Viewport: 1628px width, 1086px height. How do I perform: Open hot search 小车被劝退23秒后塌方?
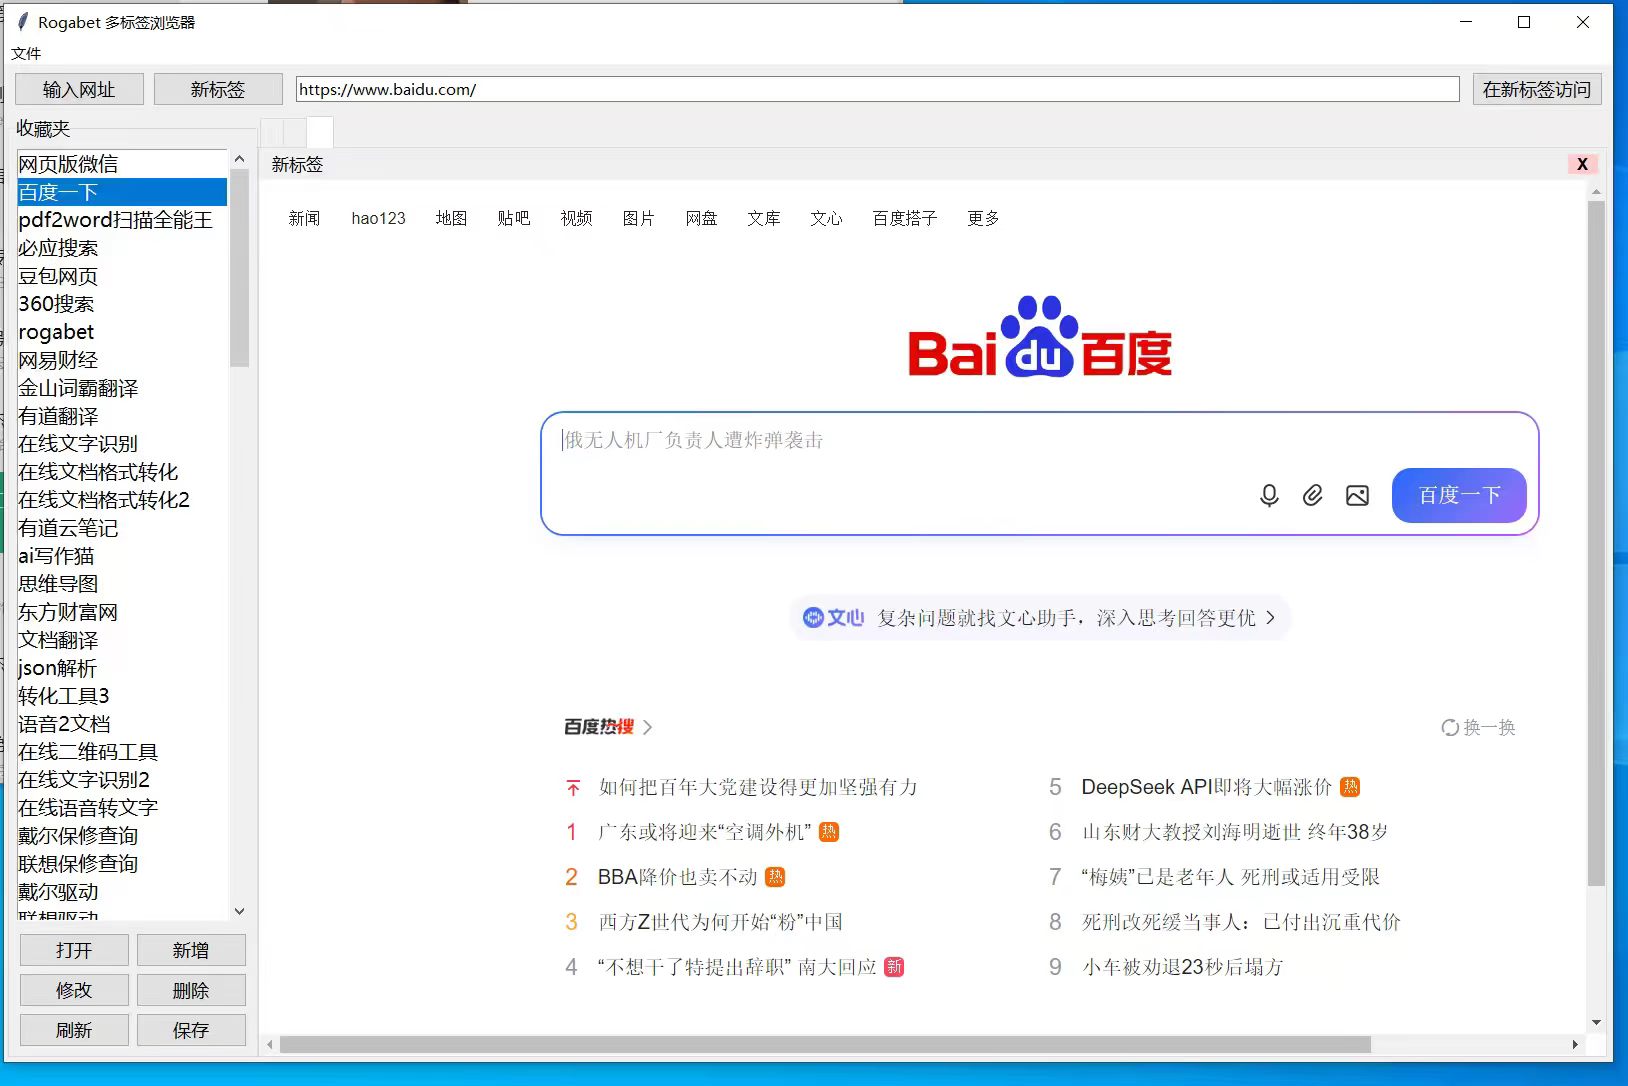coord(1182,967)
